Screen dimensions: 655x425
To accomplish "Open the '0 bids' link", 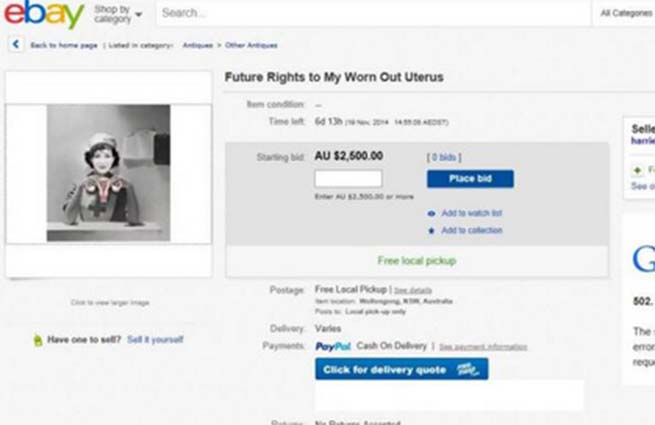I will 444,157.
